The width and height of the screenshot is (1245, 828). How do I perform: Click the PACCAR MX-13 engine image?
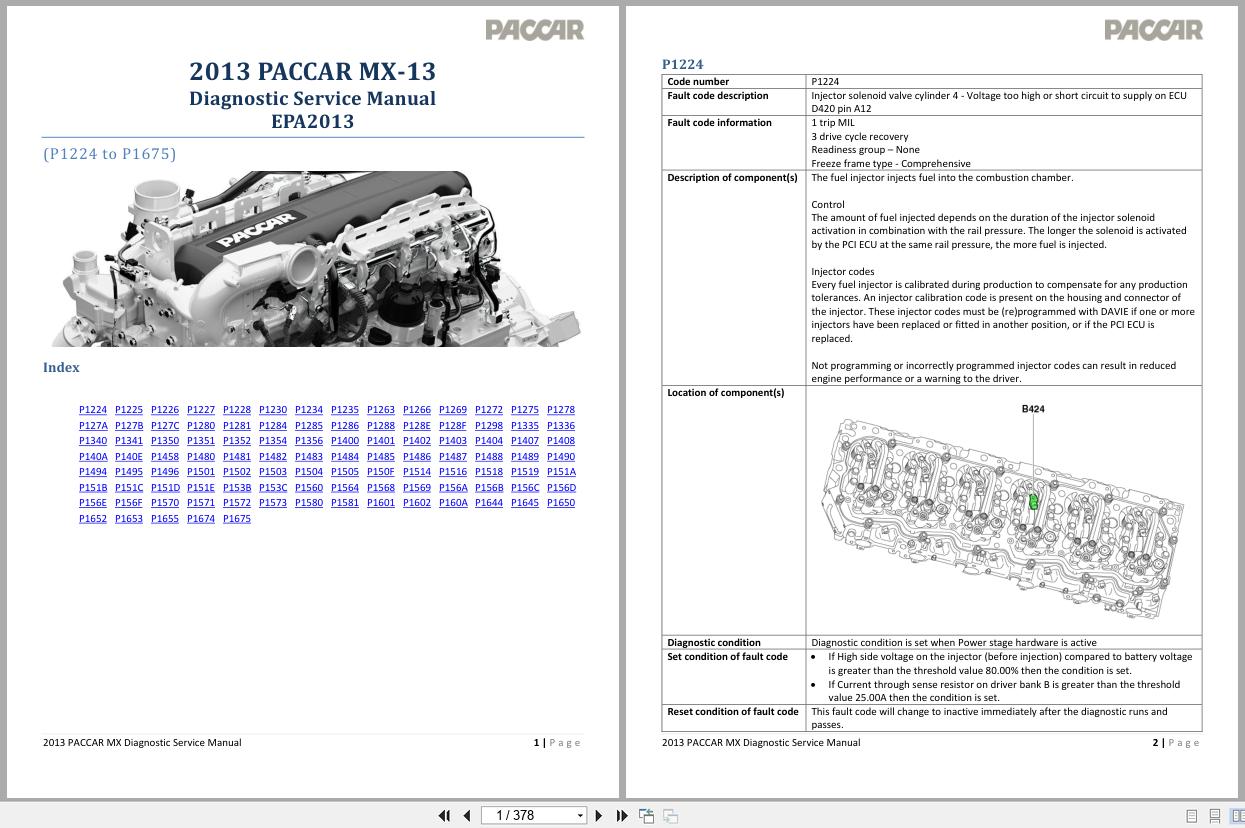pyautogui.click(x=313, y=259)
